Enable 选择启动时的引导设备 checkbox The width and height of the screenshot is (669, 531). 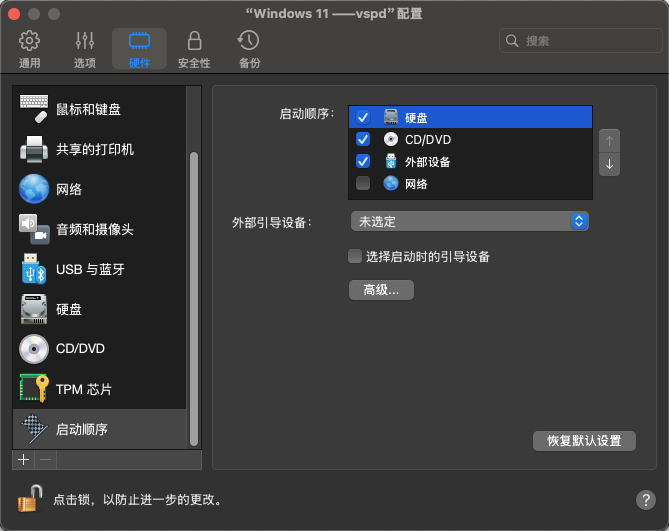[355, 256]
